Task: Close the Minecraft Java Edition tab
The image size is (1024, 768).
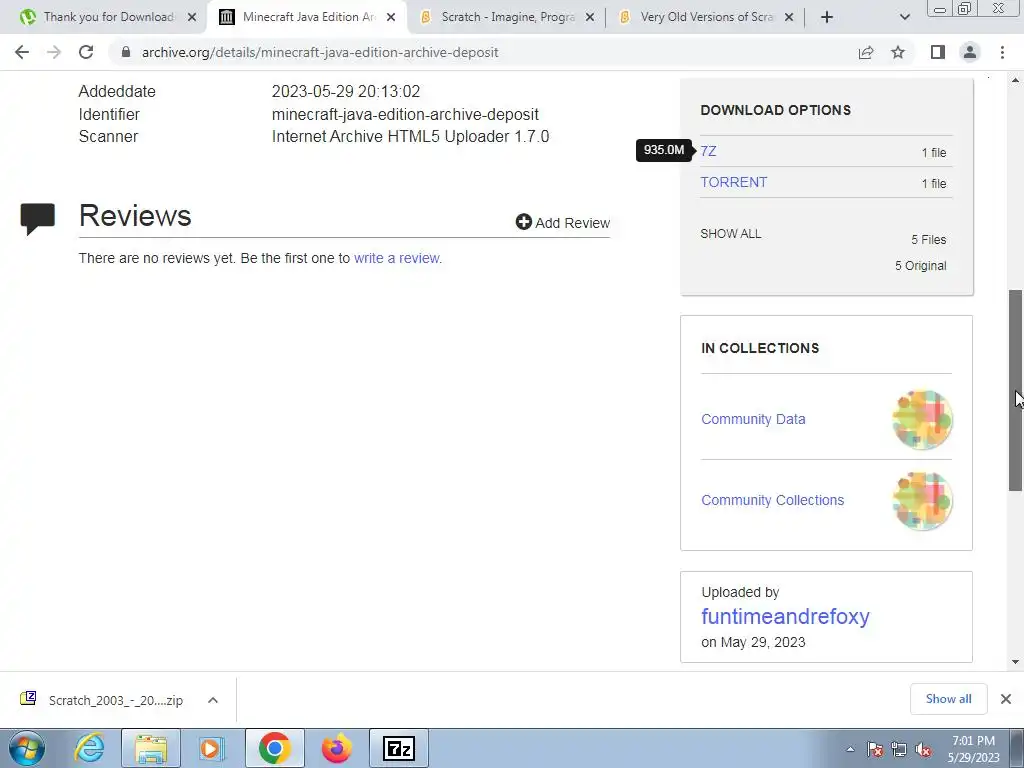Action: coord(391,18)
